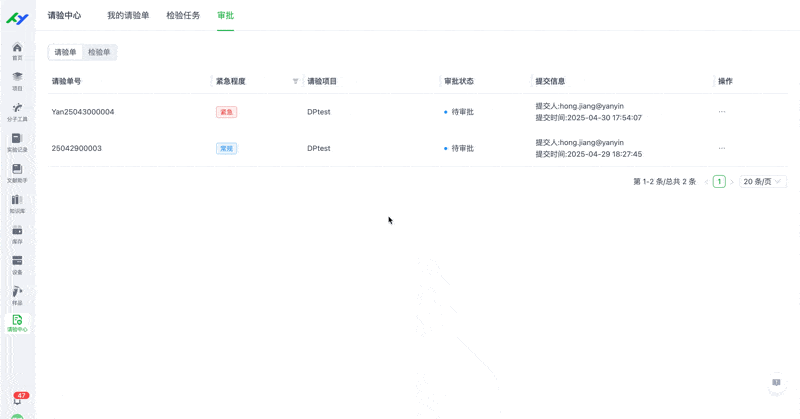800x419 pixels.
Task: Click the 请验单号 column header
Action: pos(66,81)
